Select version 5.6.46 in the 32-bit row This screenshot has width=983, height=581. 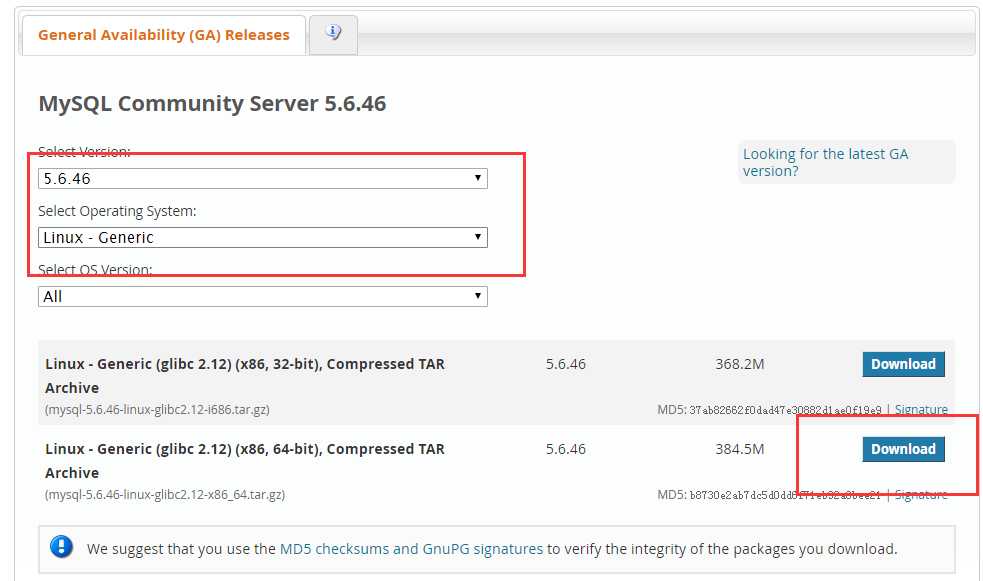(565, 364)
